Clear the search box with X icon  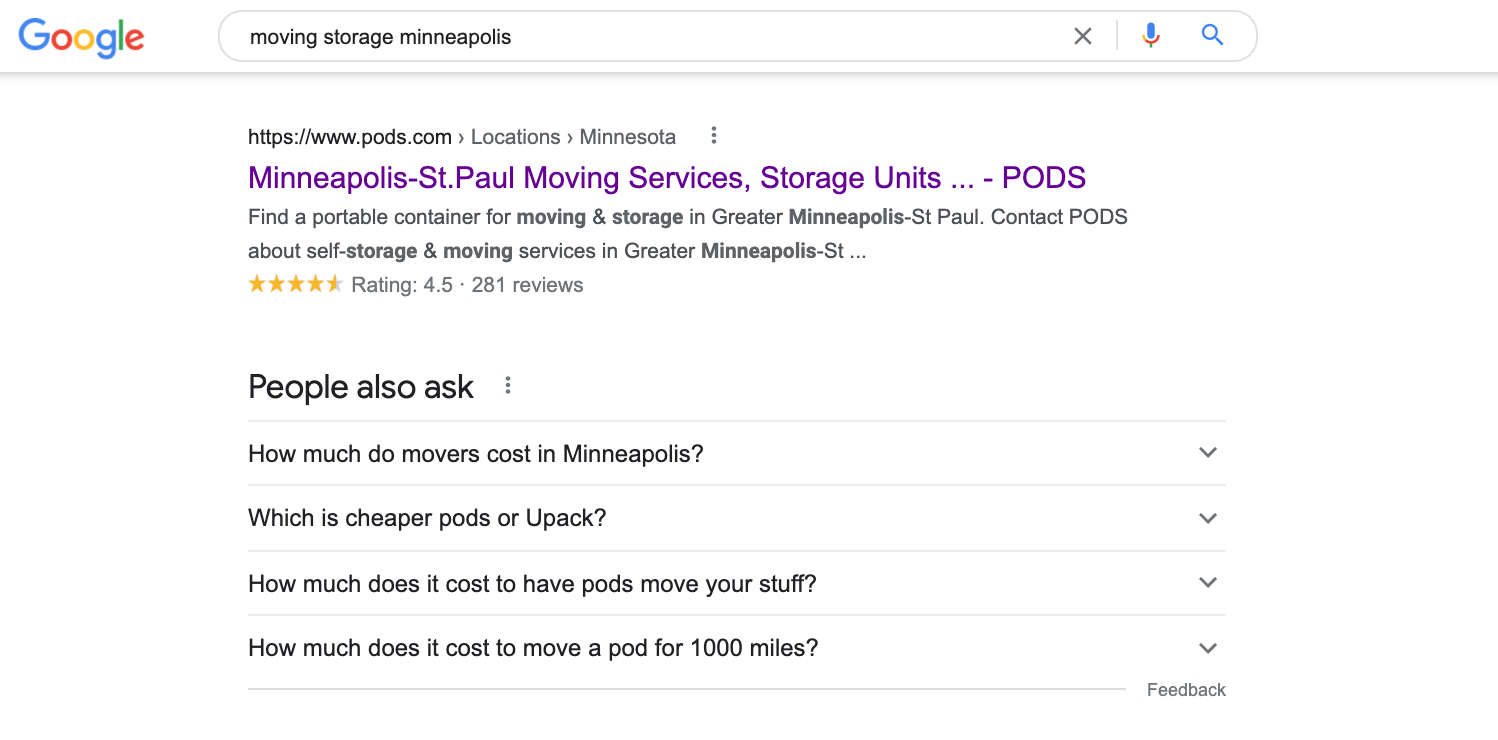point(1083,37)
